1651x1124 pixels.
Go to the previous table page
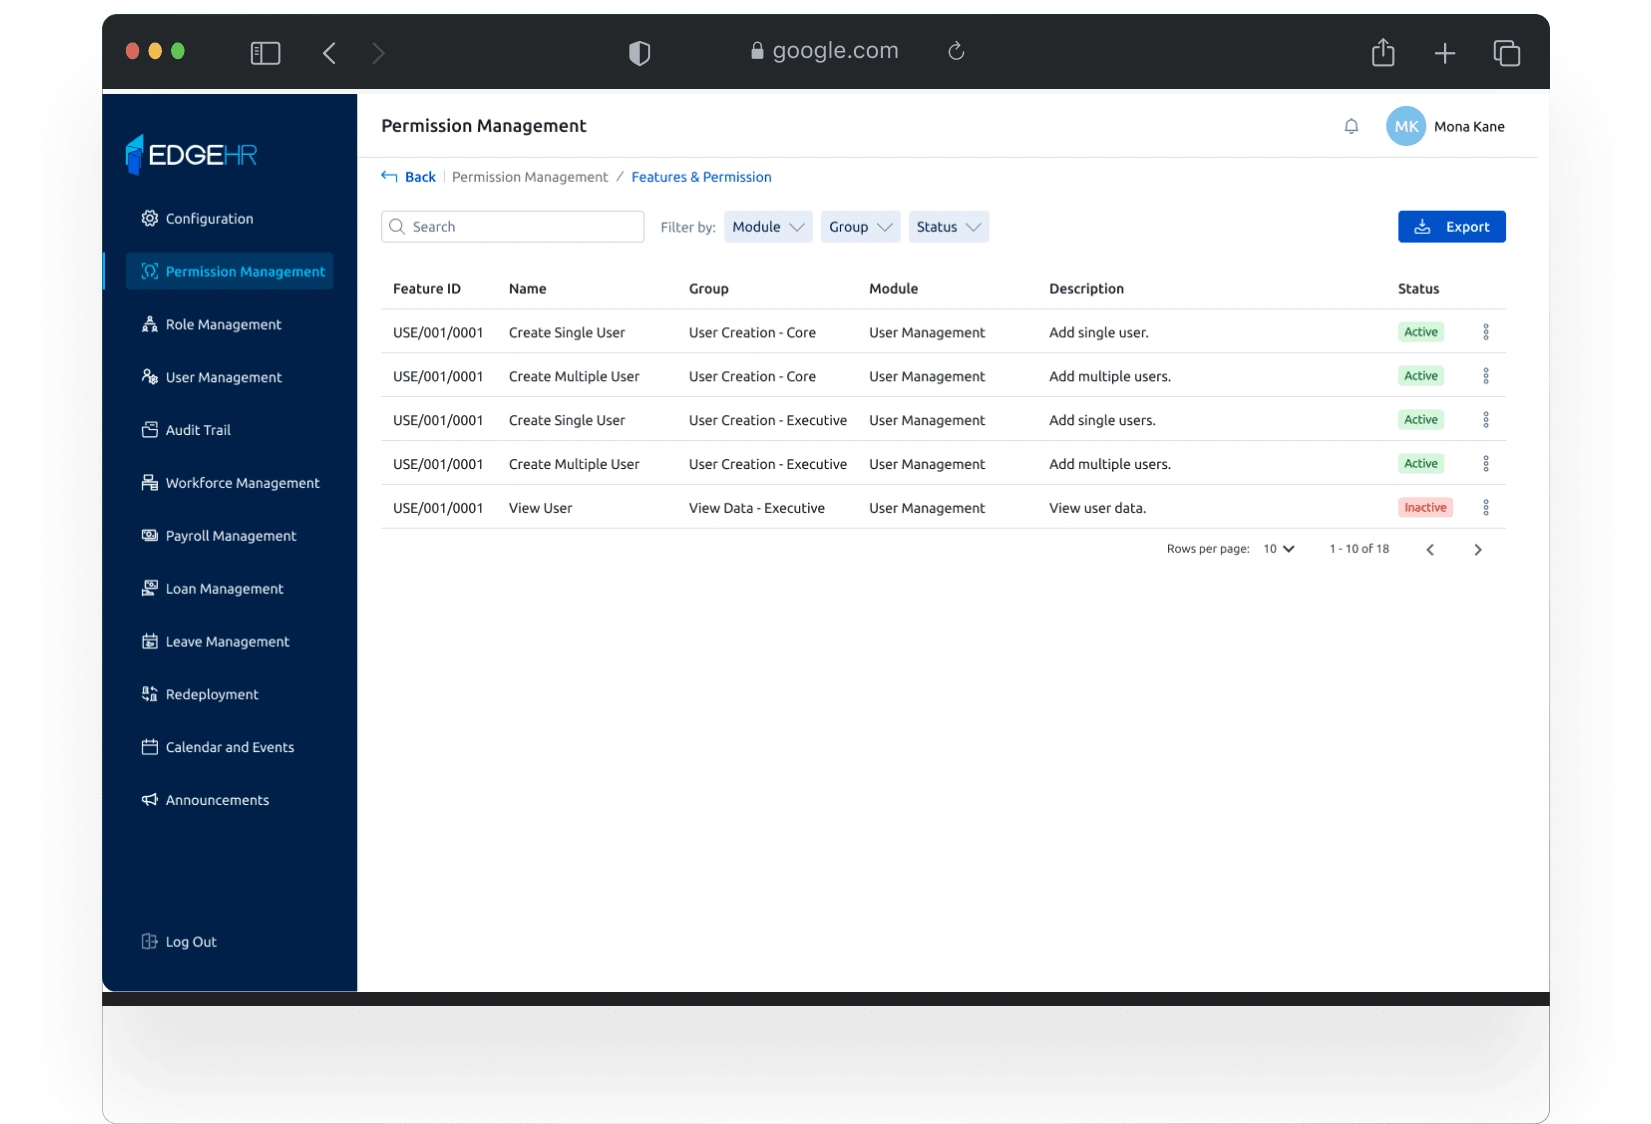click(x=1430, y=550)
